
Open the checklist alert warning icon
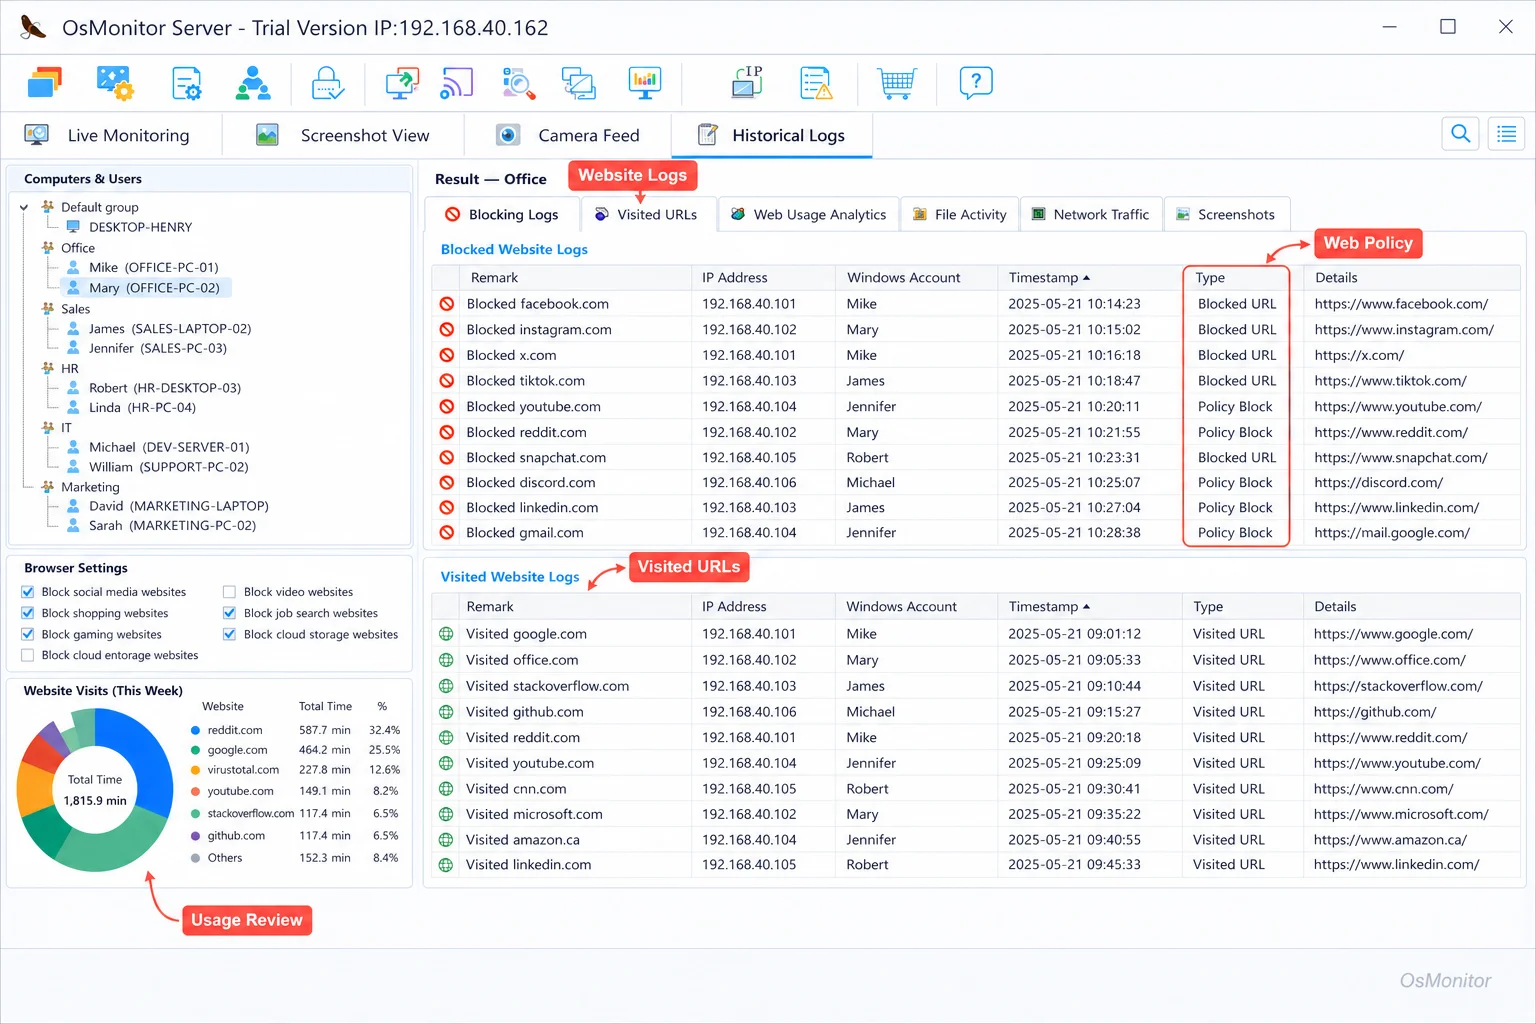[x=816, y=83]
